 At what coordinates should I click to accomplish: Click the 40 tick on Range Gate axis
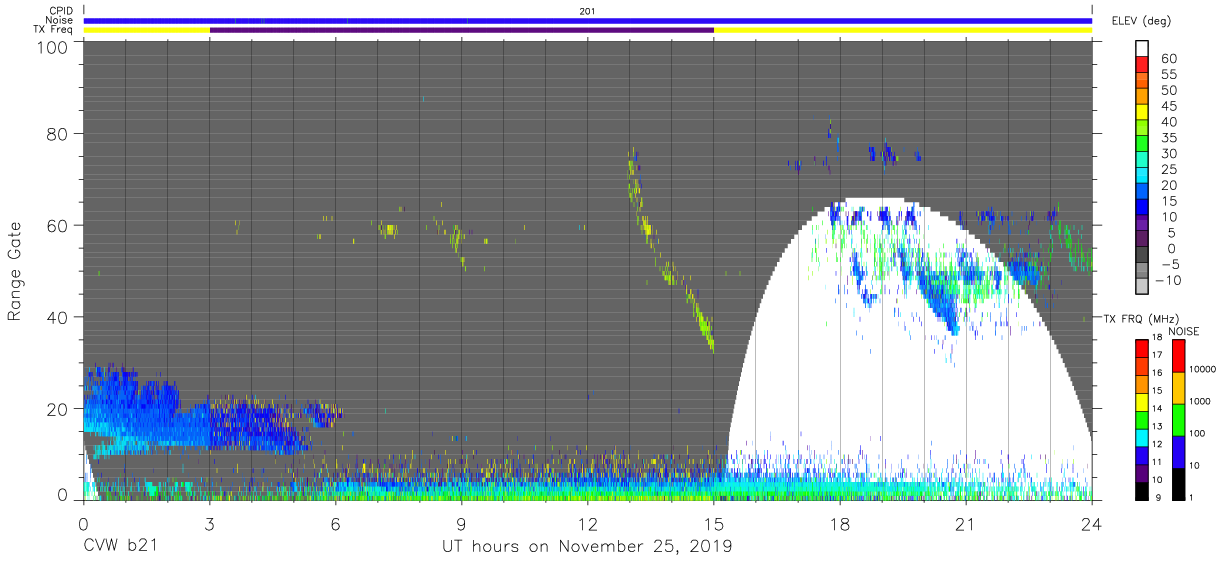point(56,316)
